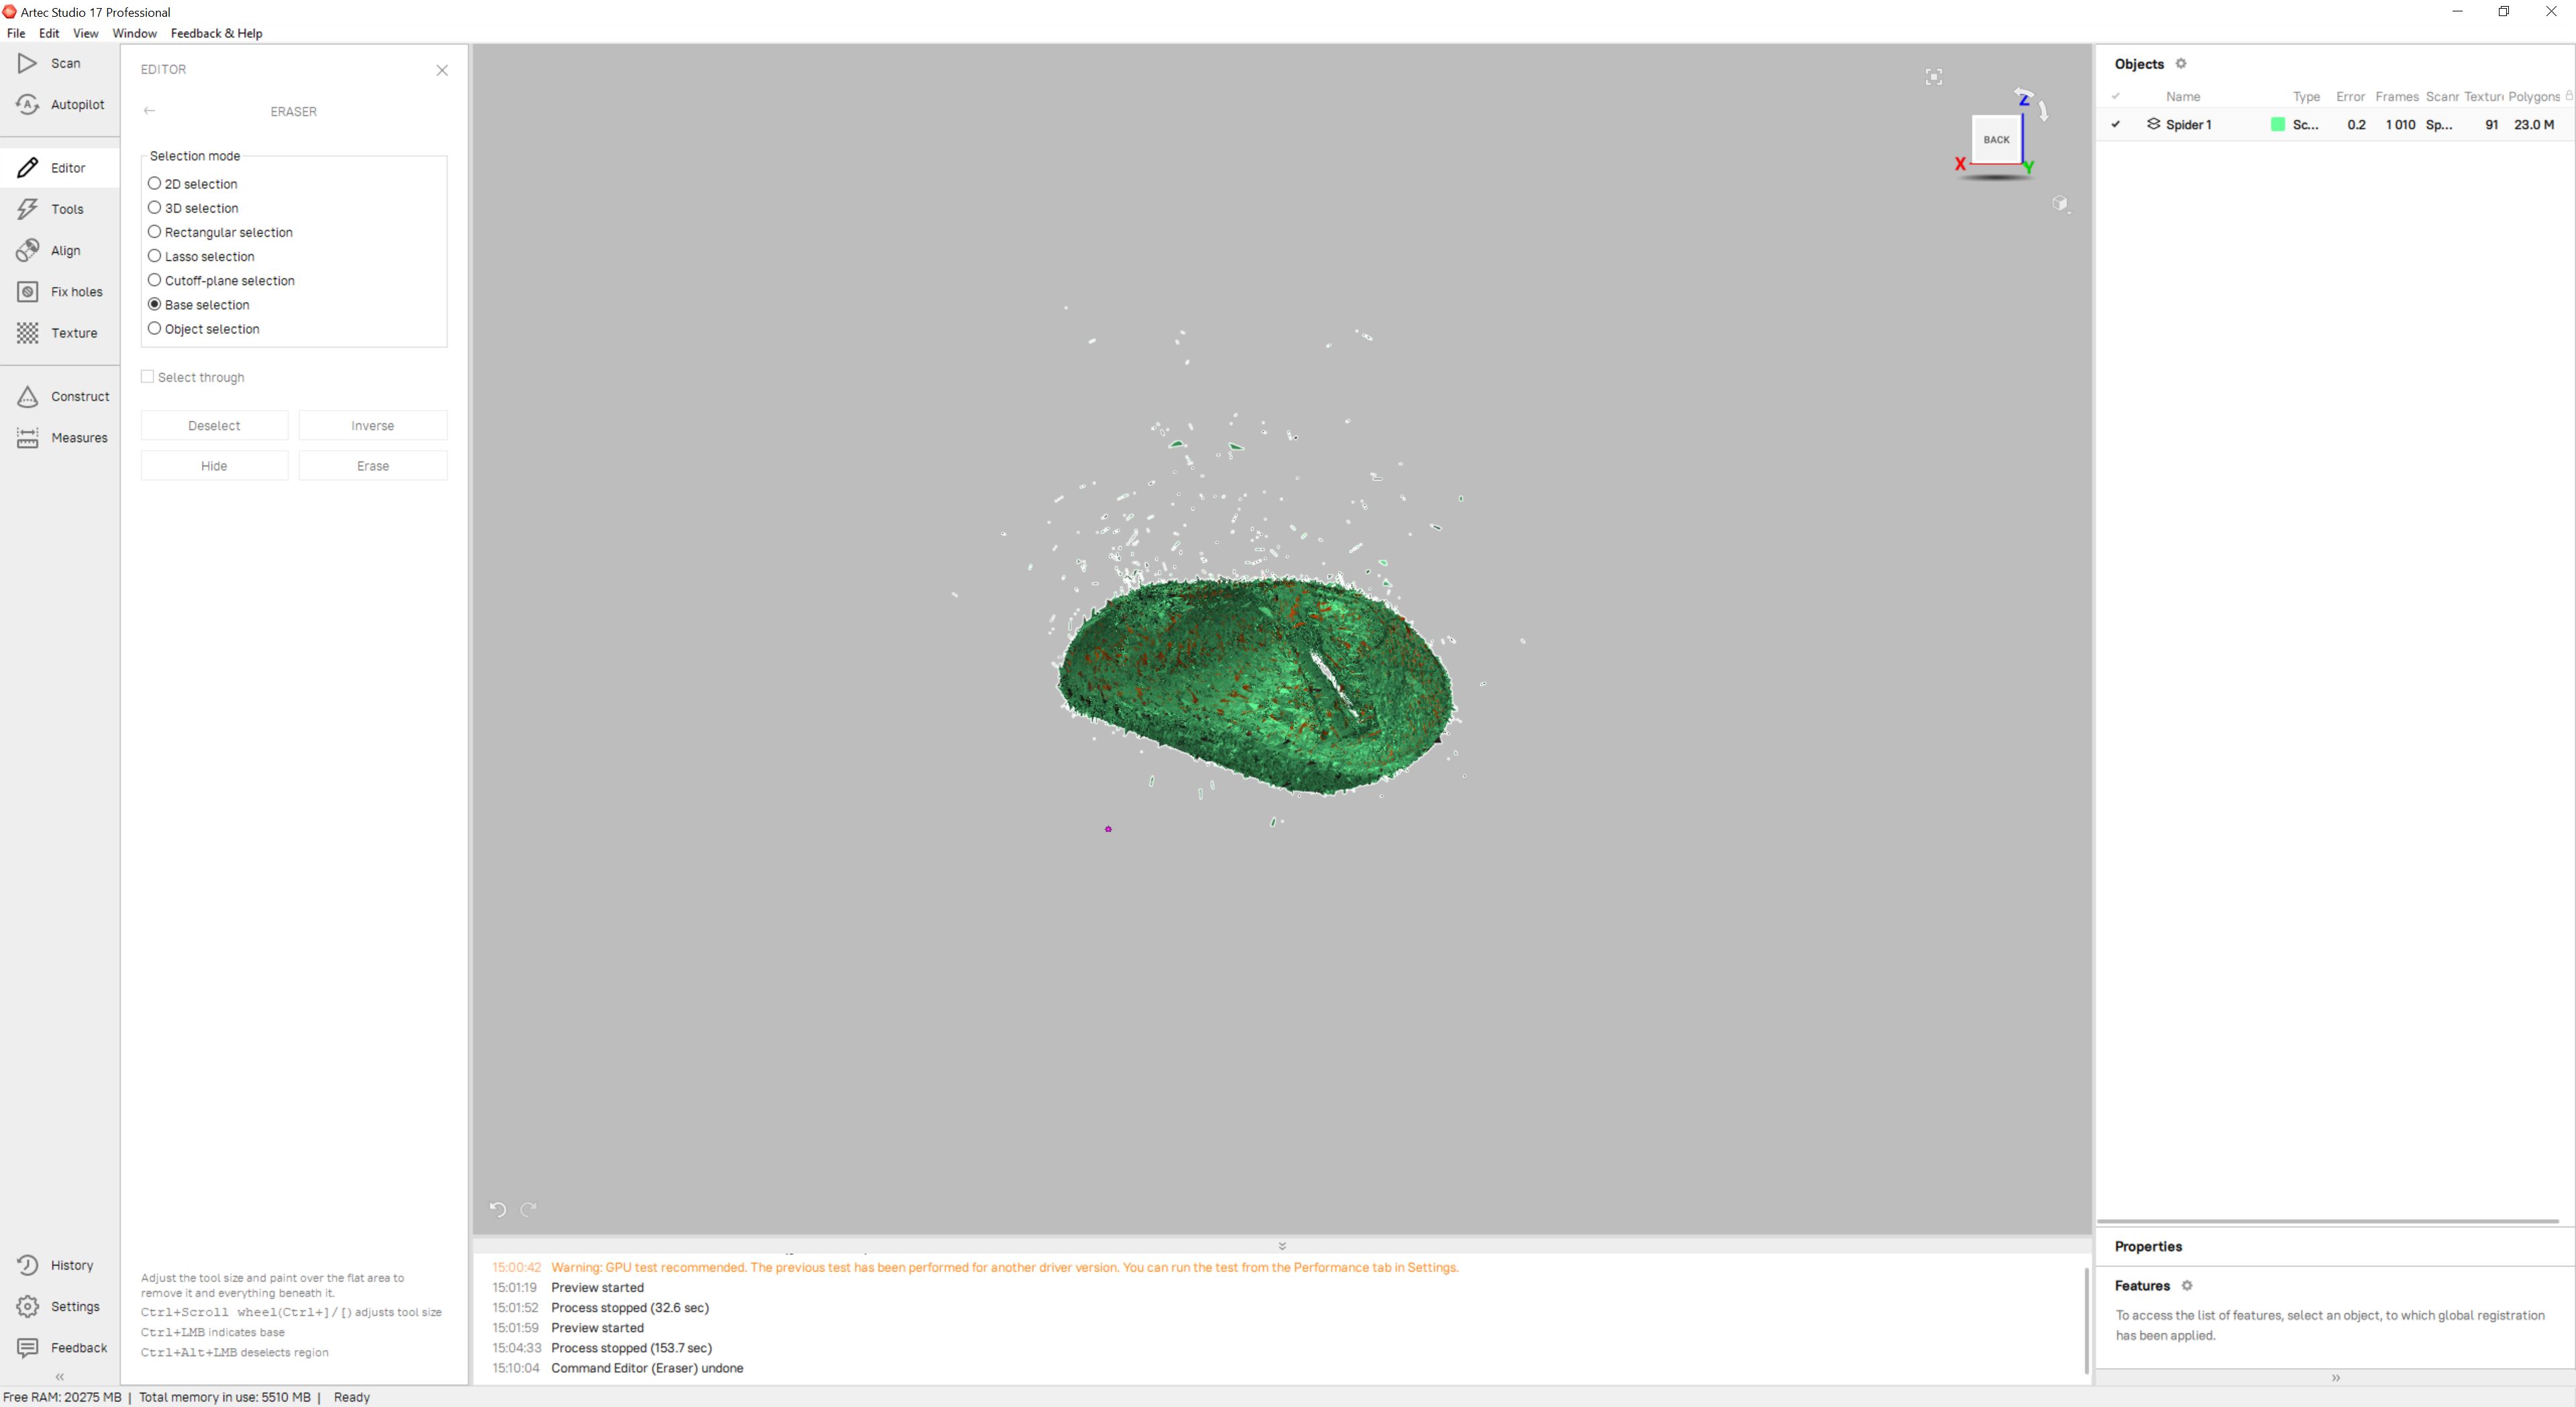Open Features settings gear
Image resolution: width=2576 pixels, height=1407 pixels.
tap(2187, 1286)
